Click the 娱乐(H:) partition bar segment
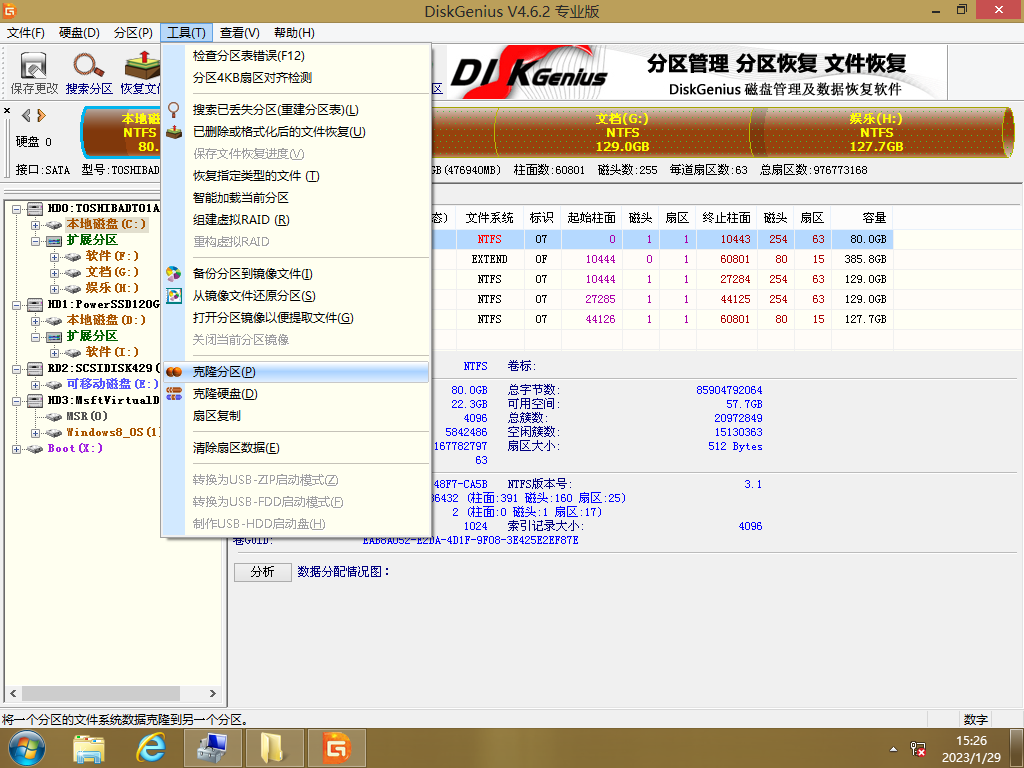1024x768 pixels. tap(876, 133)
